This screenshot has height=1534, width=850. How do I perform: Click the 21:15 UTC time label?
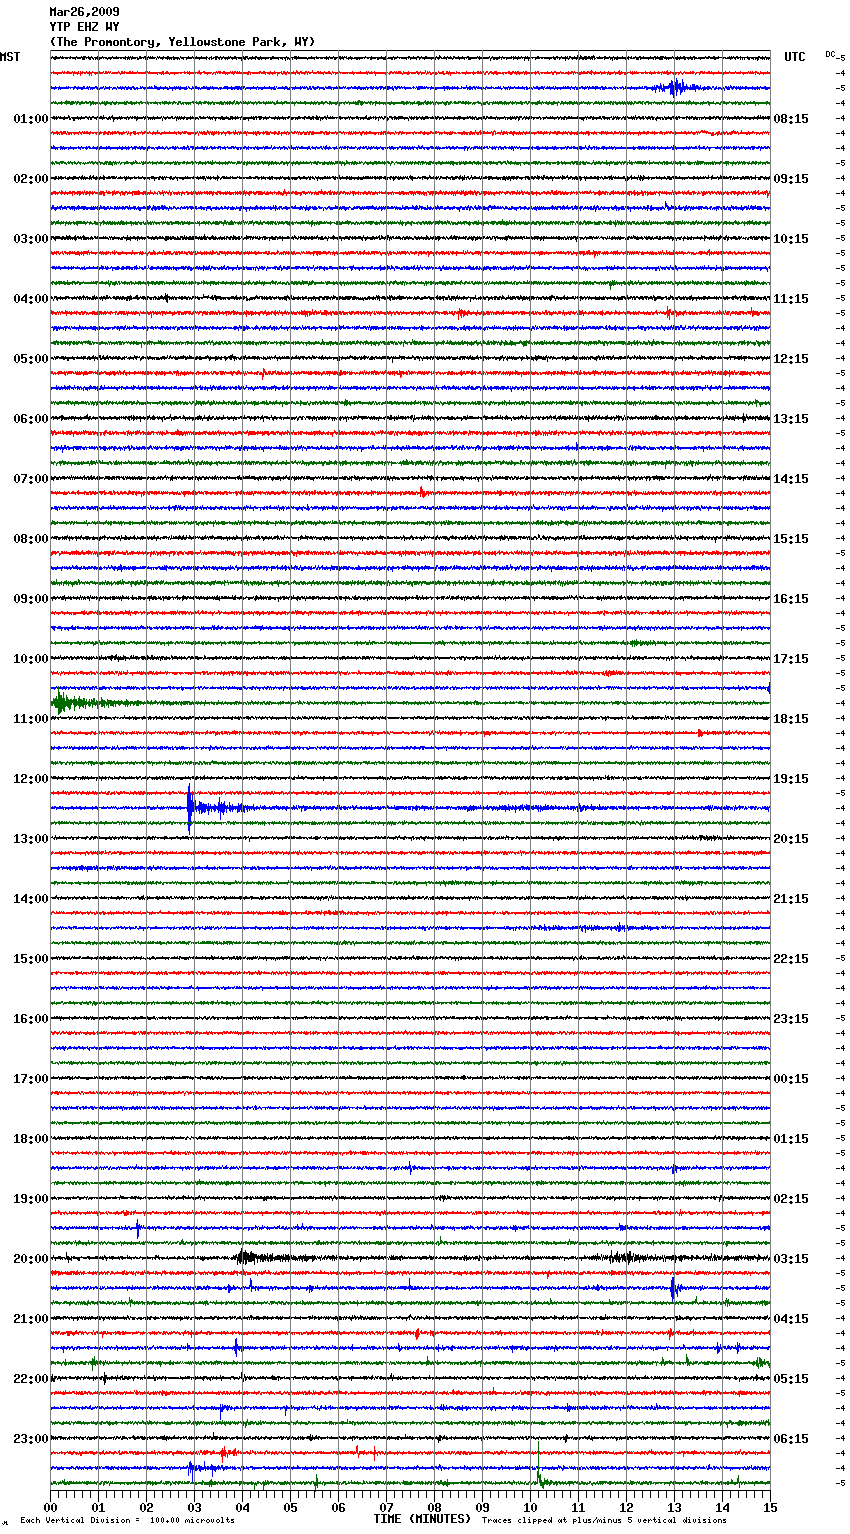point(791,899)
